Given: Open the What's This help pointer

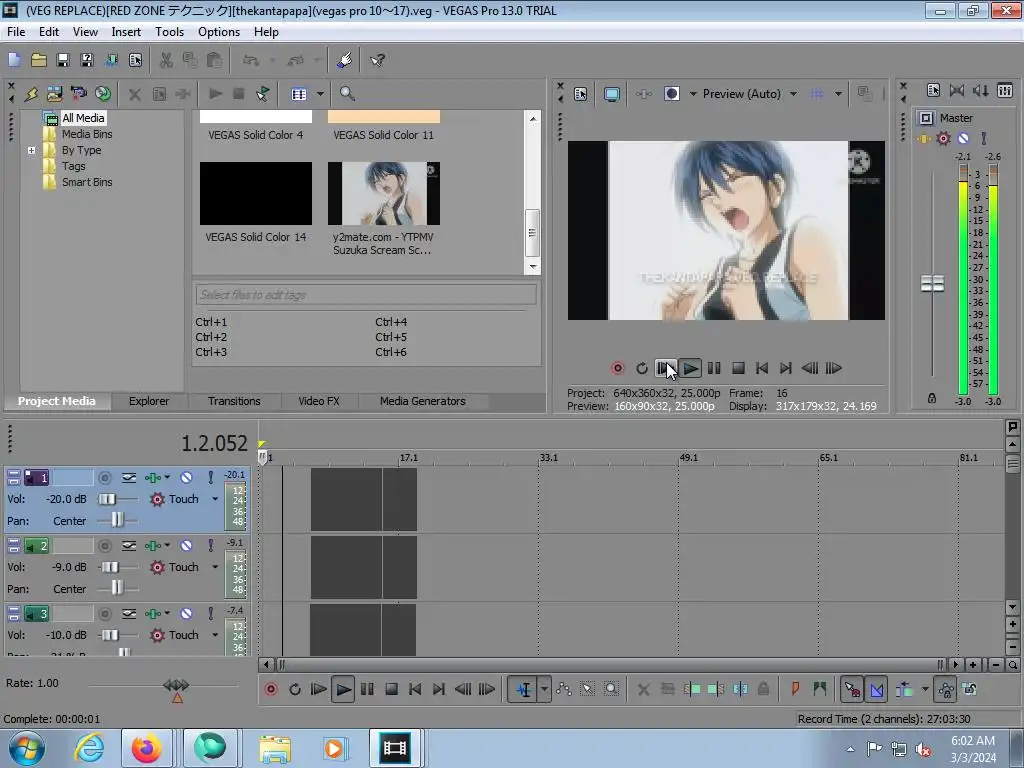Looking at the screenshot, I should point(377,60).
